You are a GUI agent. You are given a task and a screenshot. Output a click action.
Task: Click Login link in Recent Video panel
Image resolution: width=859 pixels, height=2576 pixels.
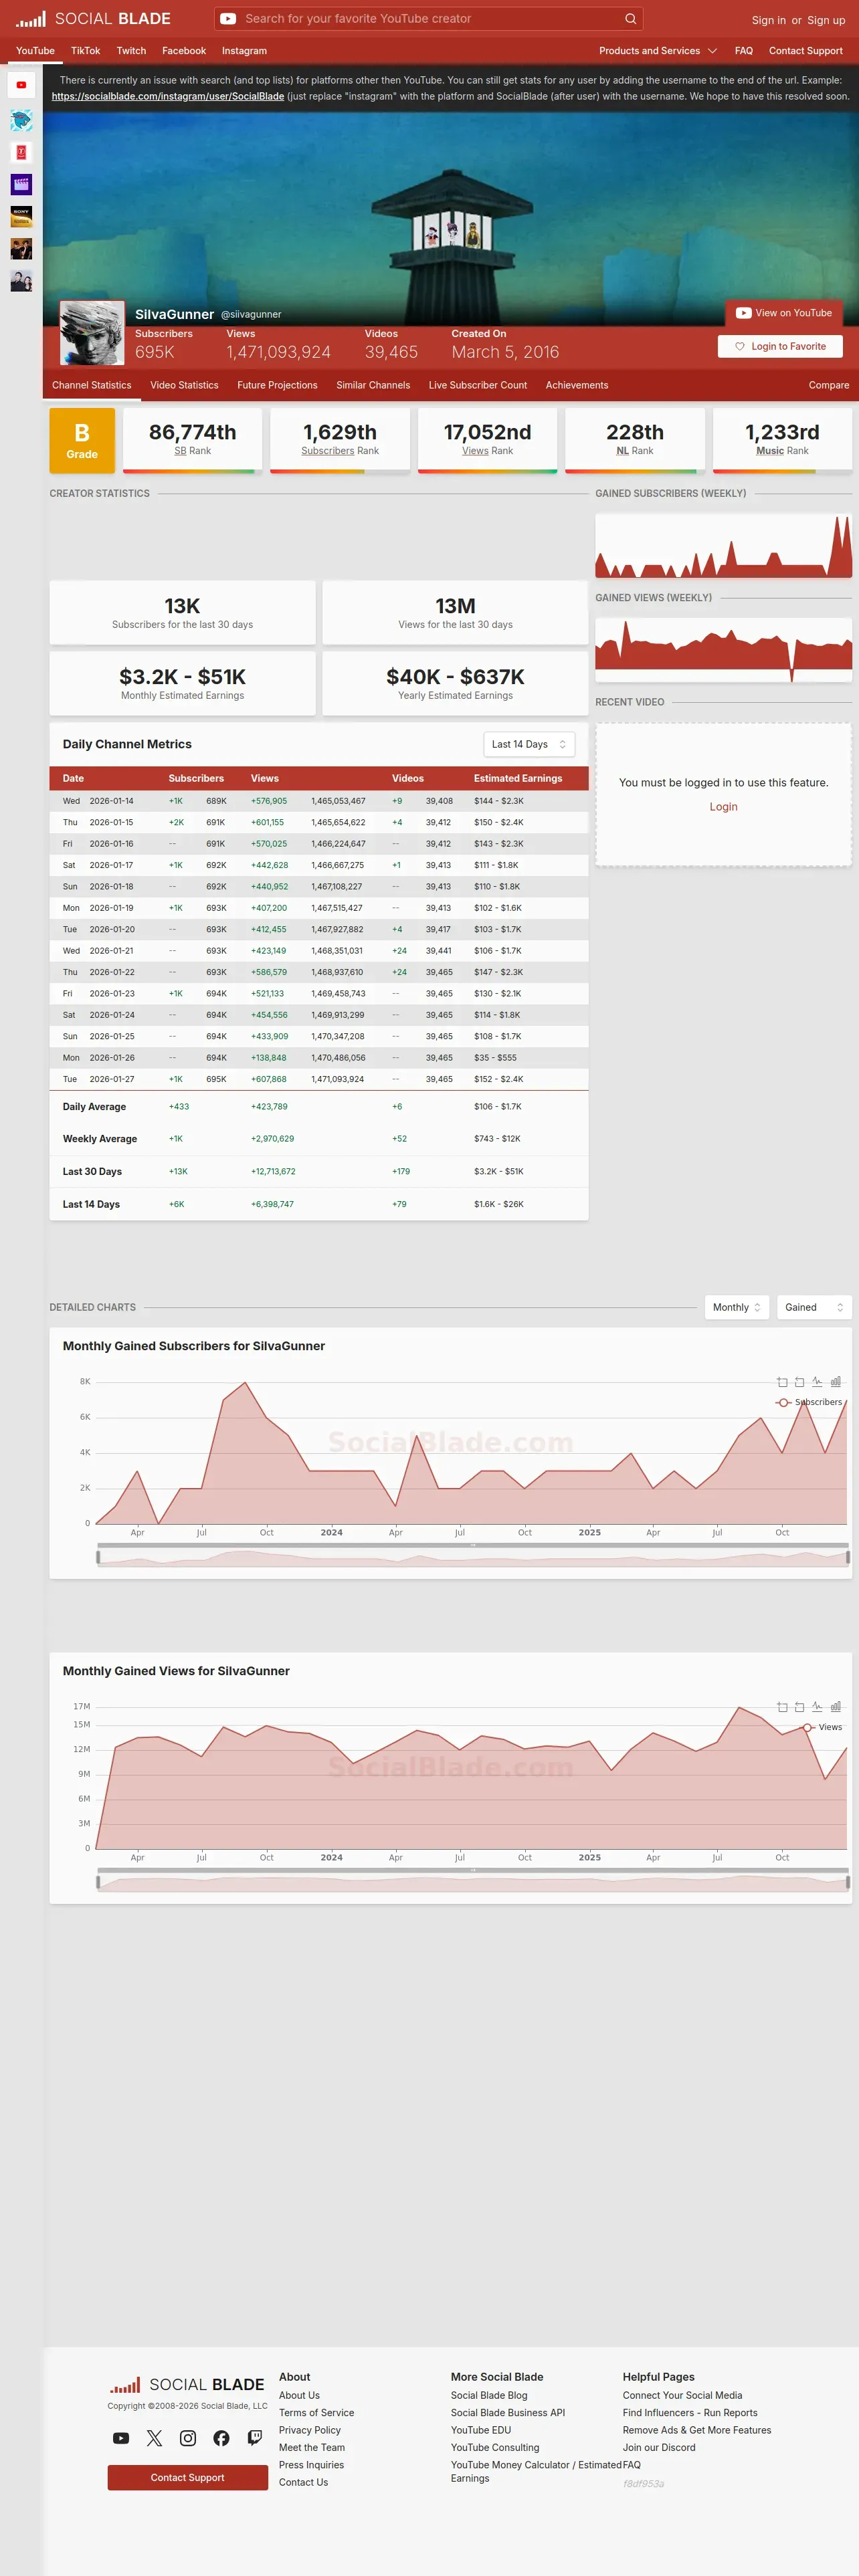pos(724,807)
